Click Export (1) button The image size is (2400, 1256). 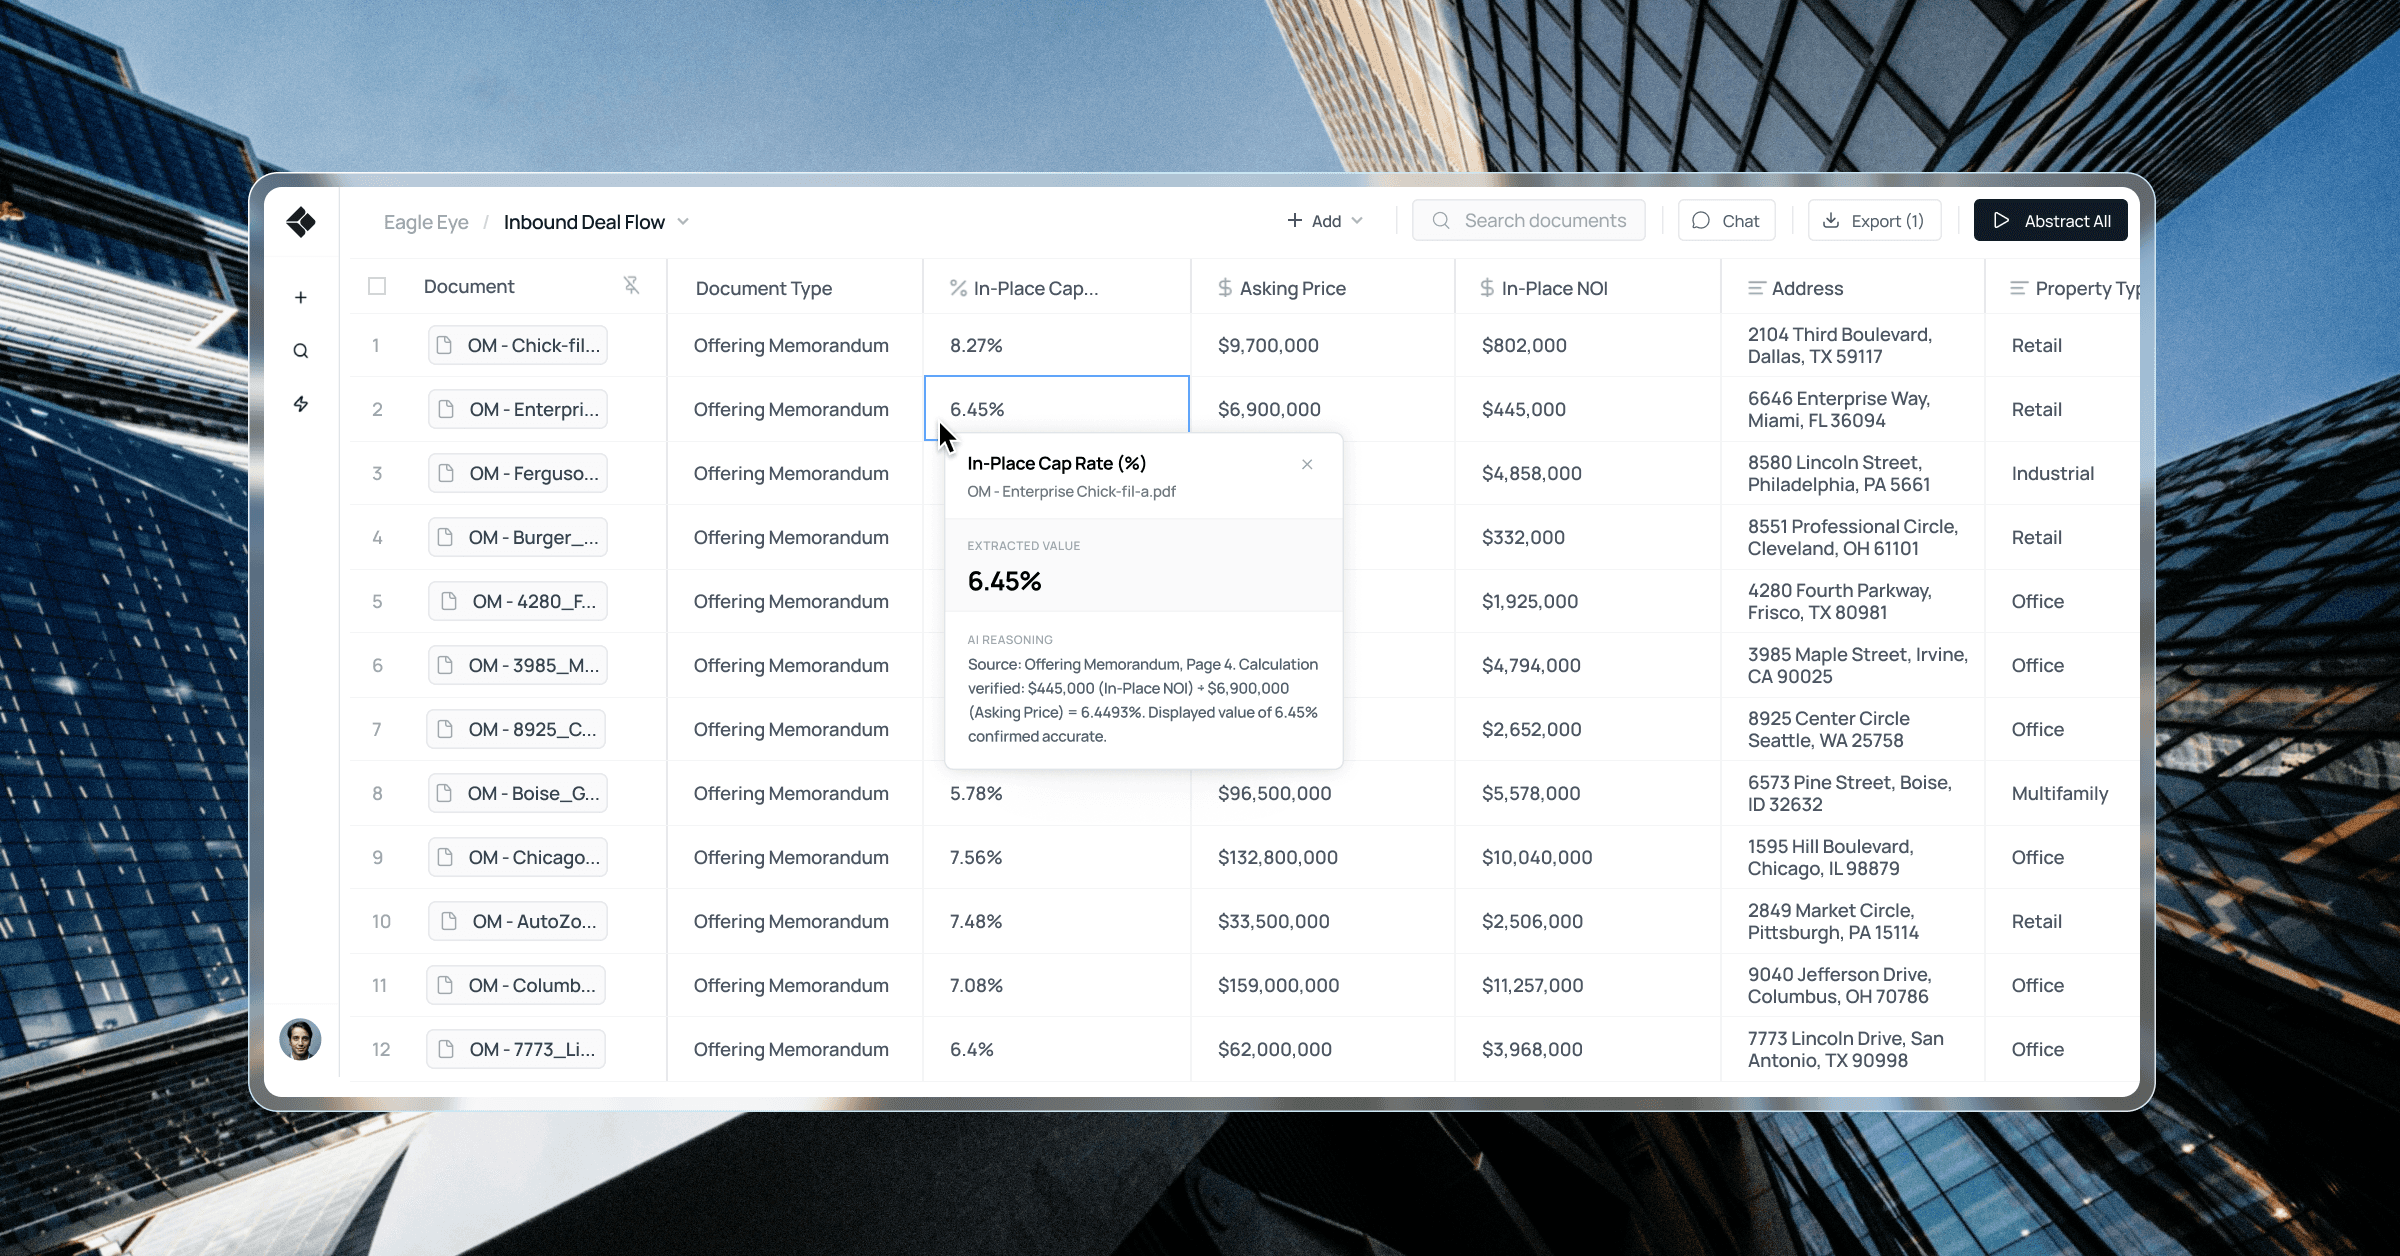[1874, 221]
